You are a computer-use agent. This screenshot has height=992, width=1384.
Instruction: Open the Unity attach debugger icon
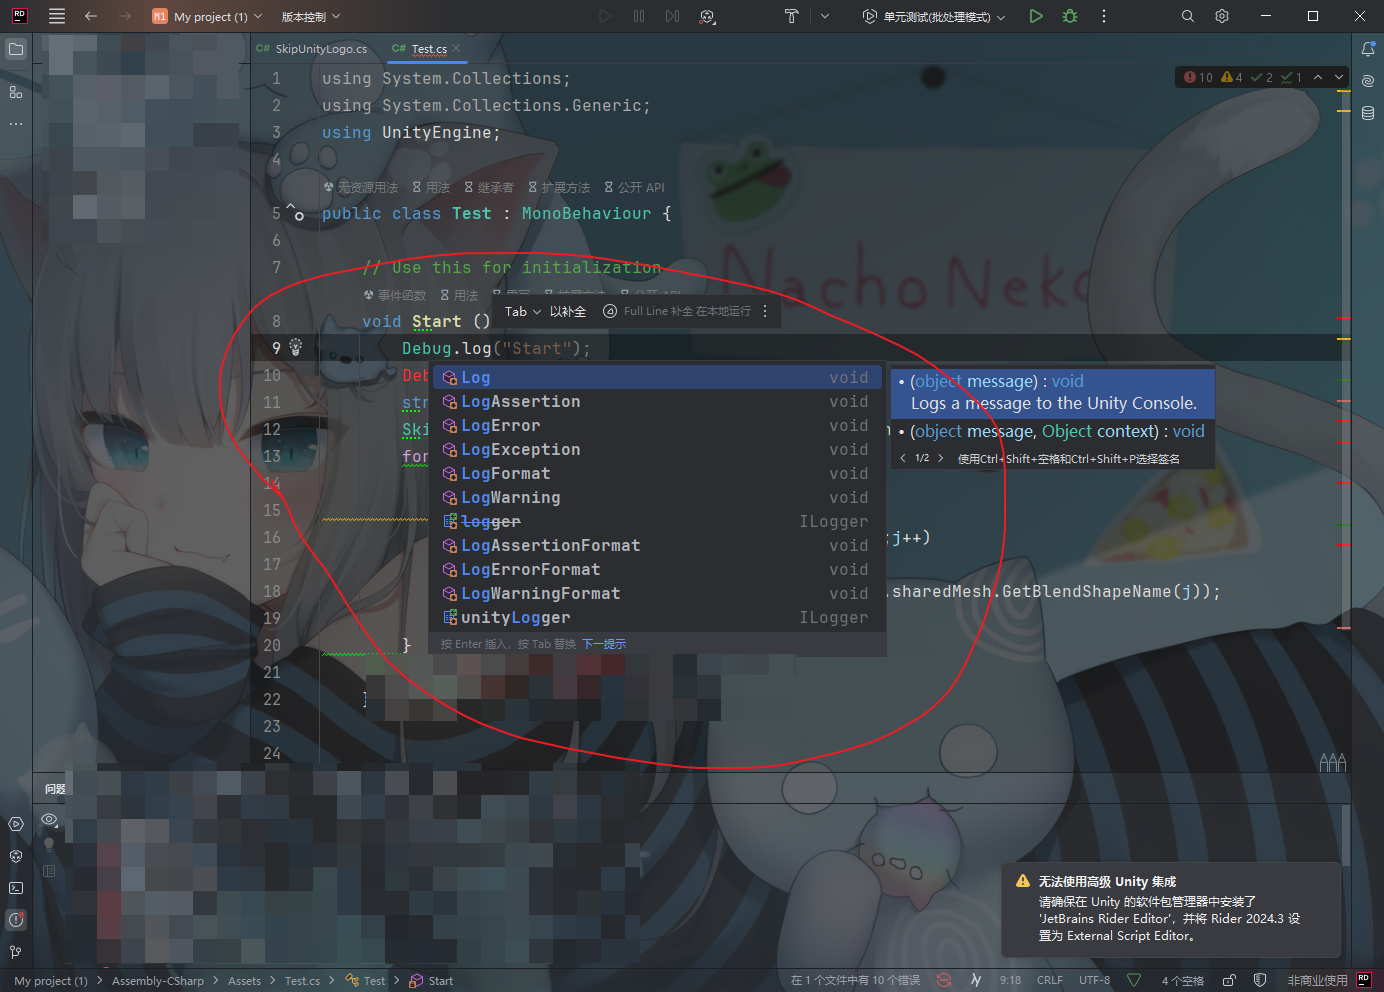pos(707,16)
